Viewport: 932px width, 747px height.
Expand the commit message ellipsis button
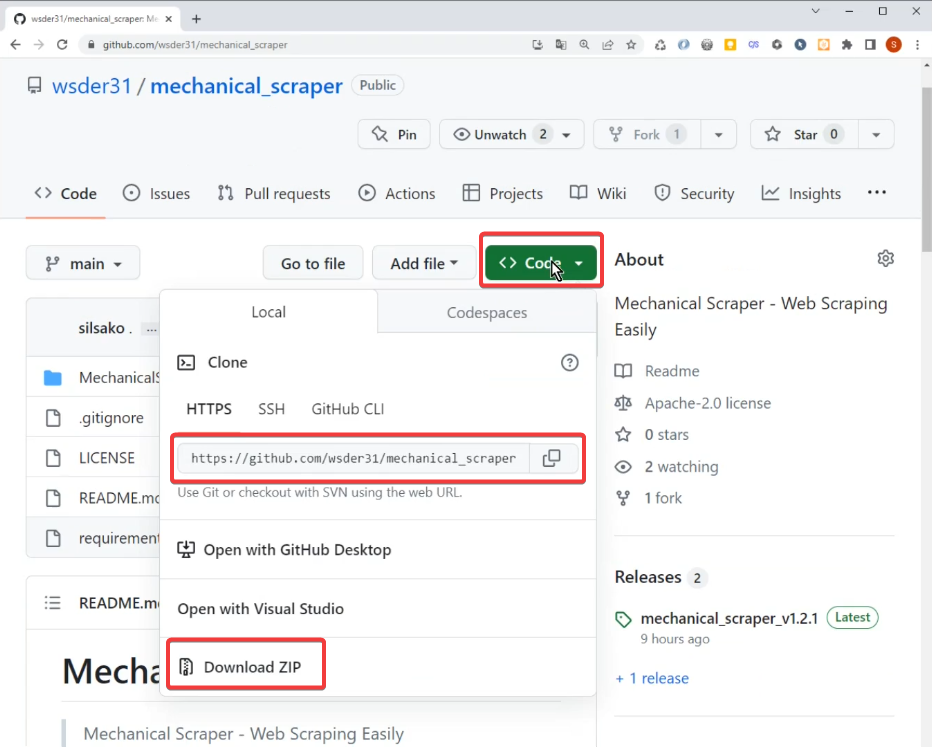[152, 329]
